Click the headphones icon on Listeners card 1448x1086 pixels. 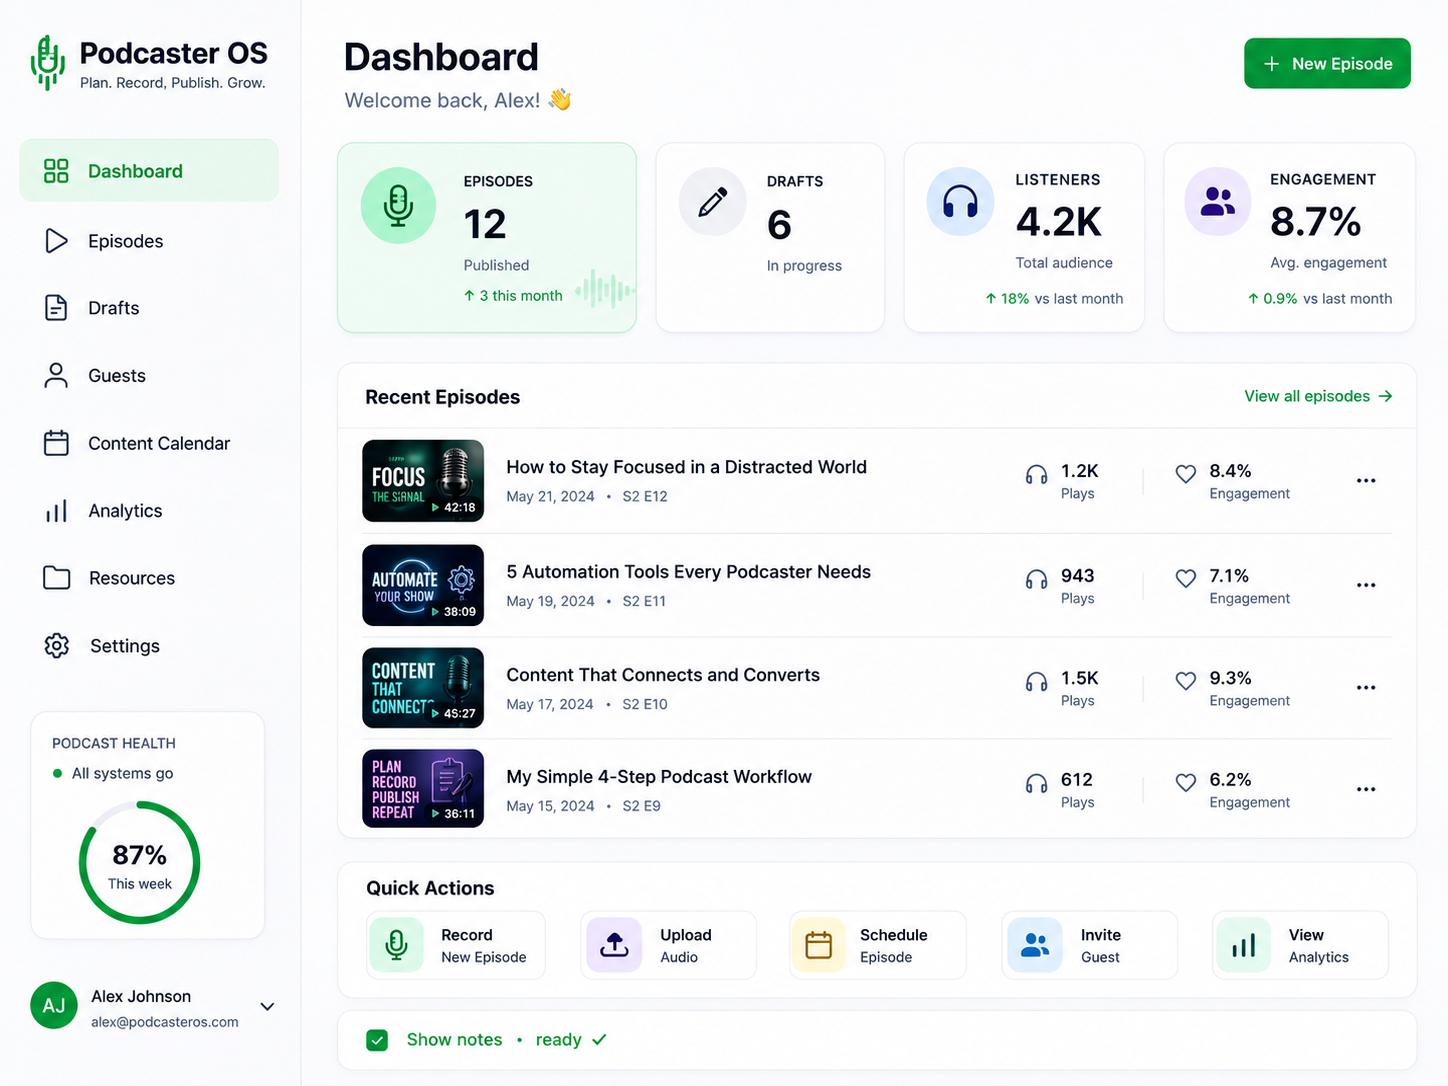click(960, 202)
